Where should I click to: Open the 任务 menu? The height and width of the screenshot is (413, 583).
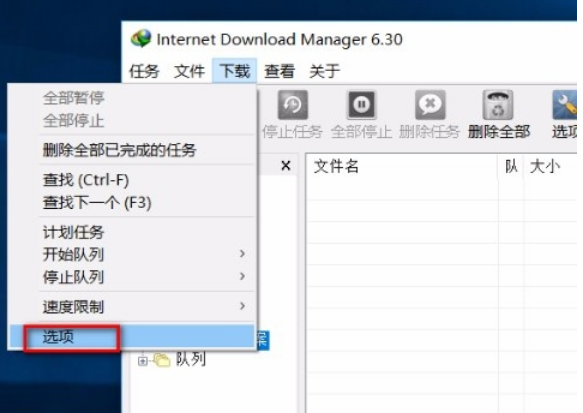[x=144, y=71]
